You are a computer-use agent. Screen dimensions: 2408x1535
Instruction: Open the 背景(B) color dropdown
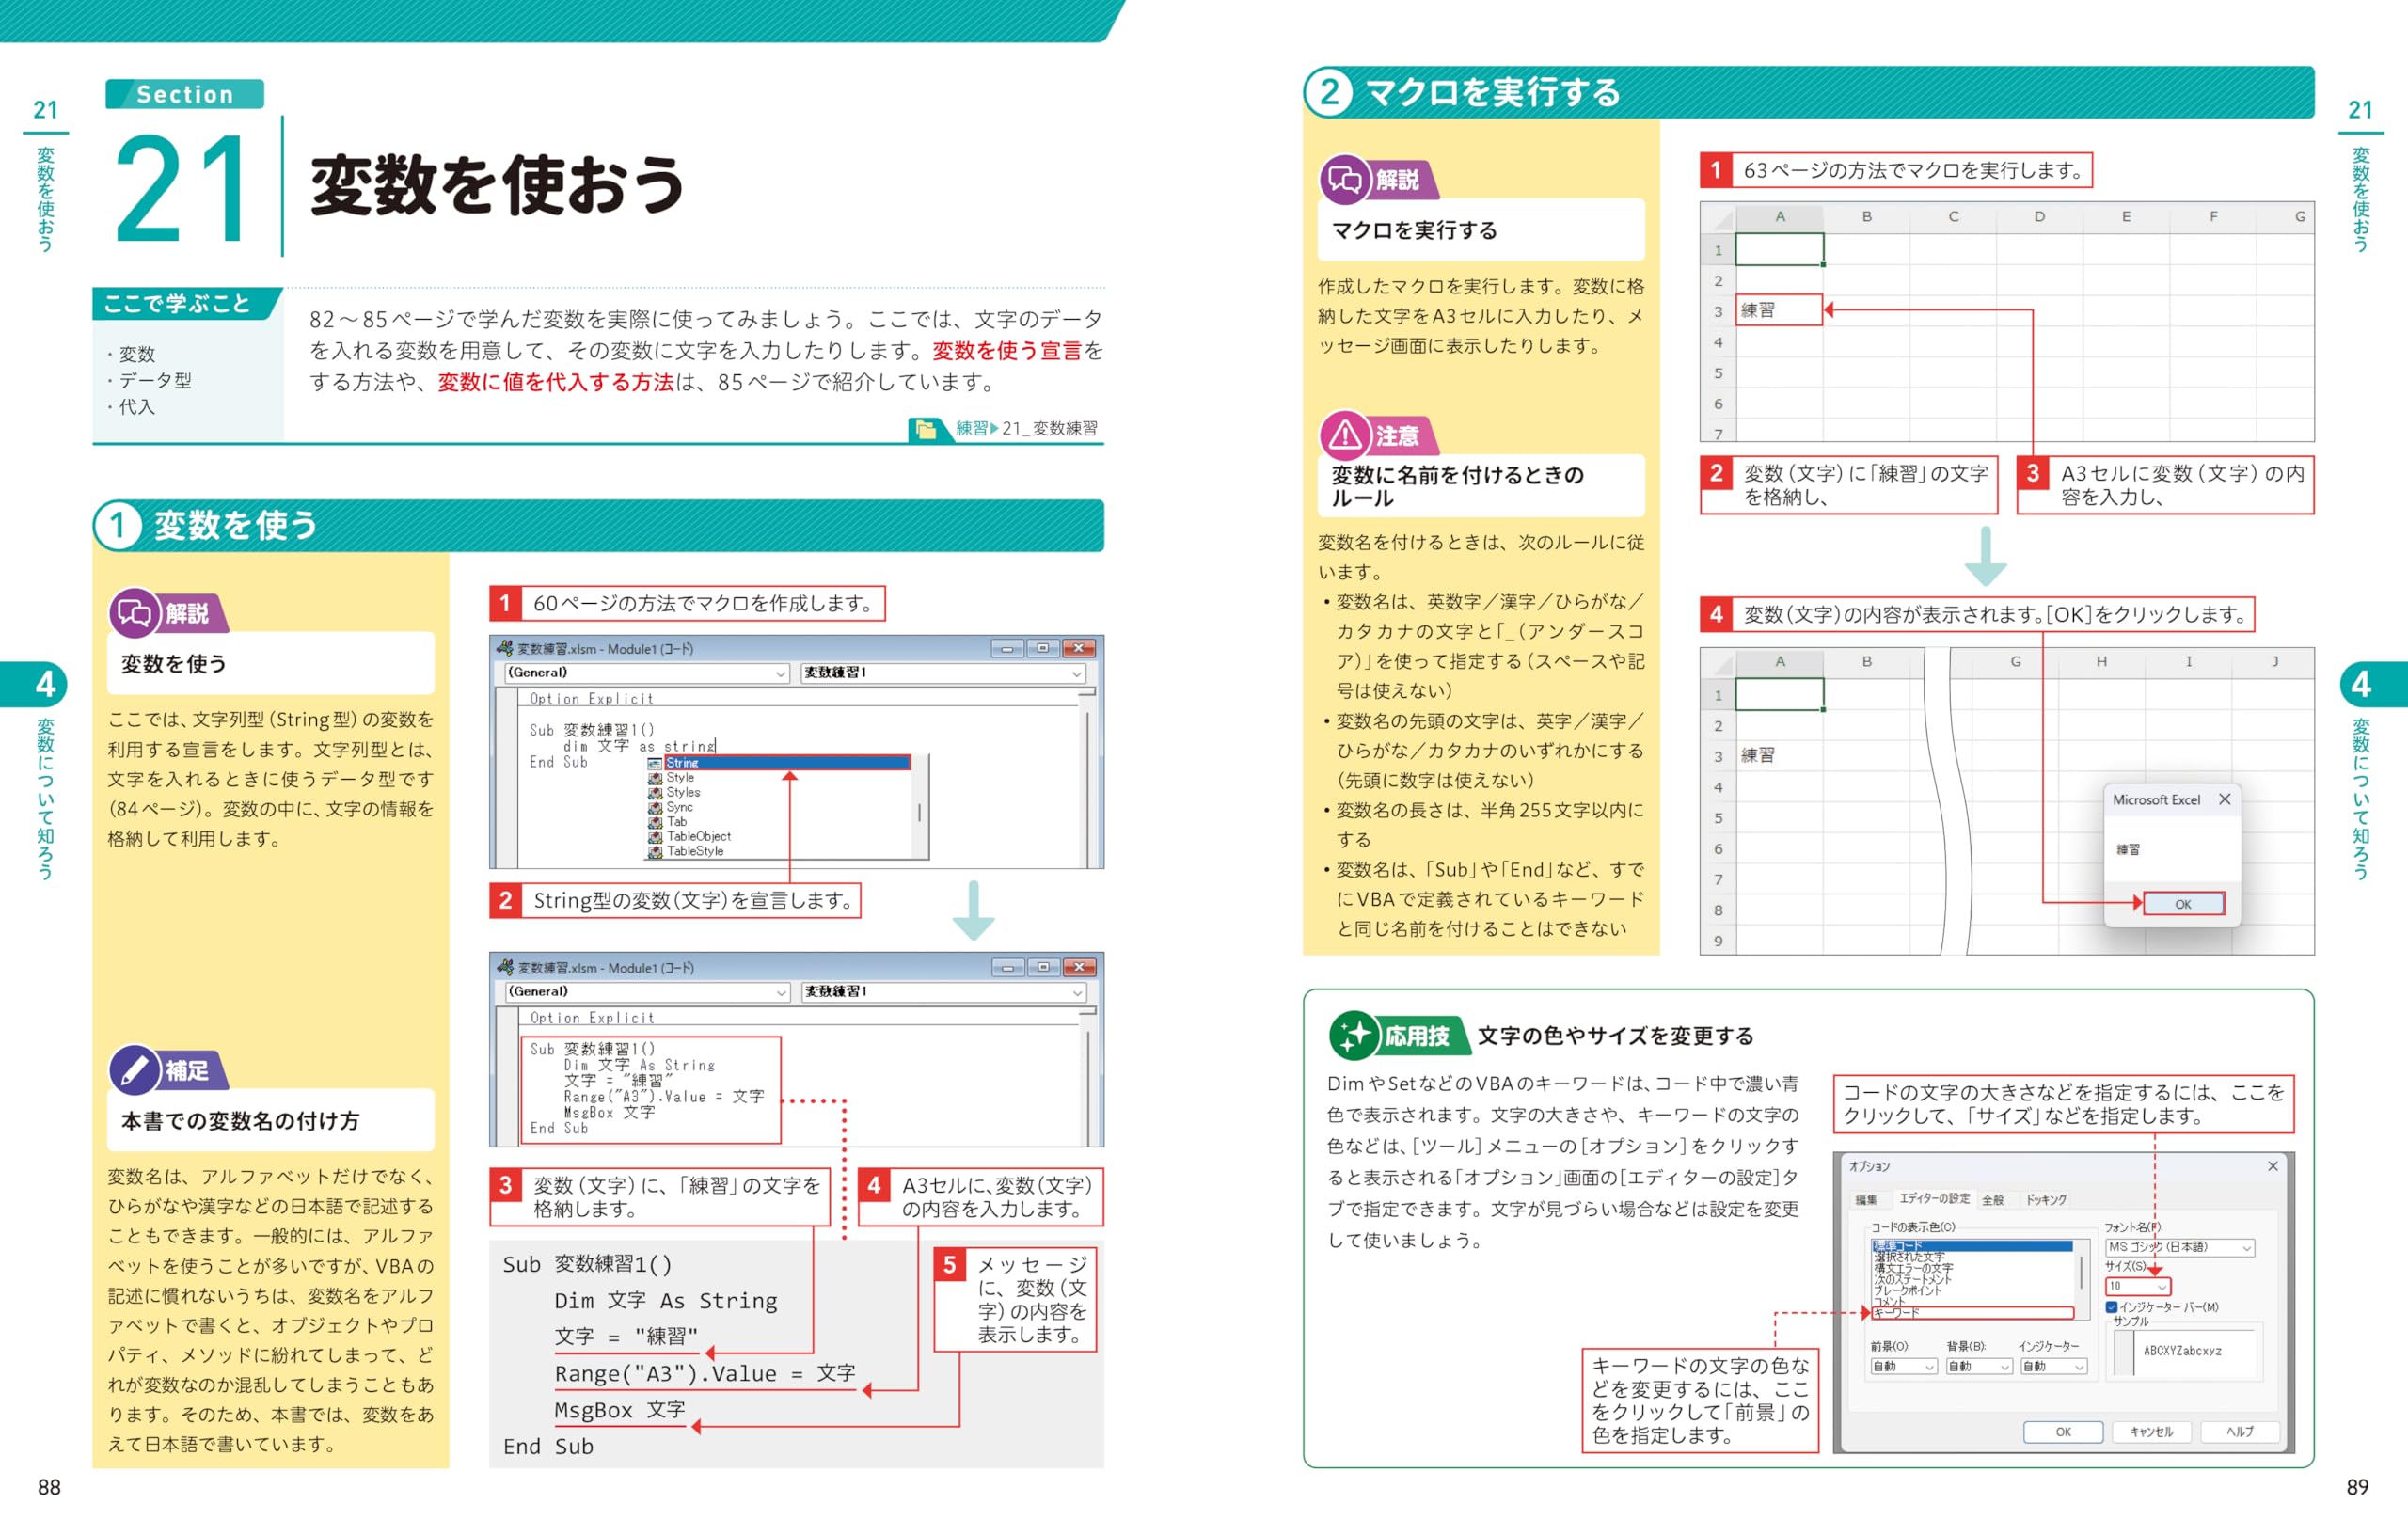[x=1978, y=1366]
